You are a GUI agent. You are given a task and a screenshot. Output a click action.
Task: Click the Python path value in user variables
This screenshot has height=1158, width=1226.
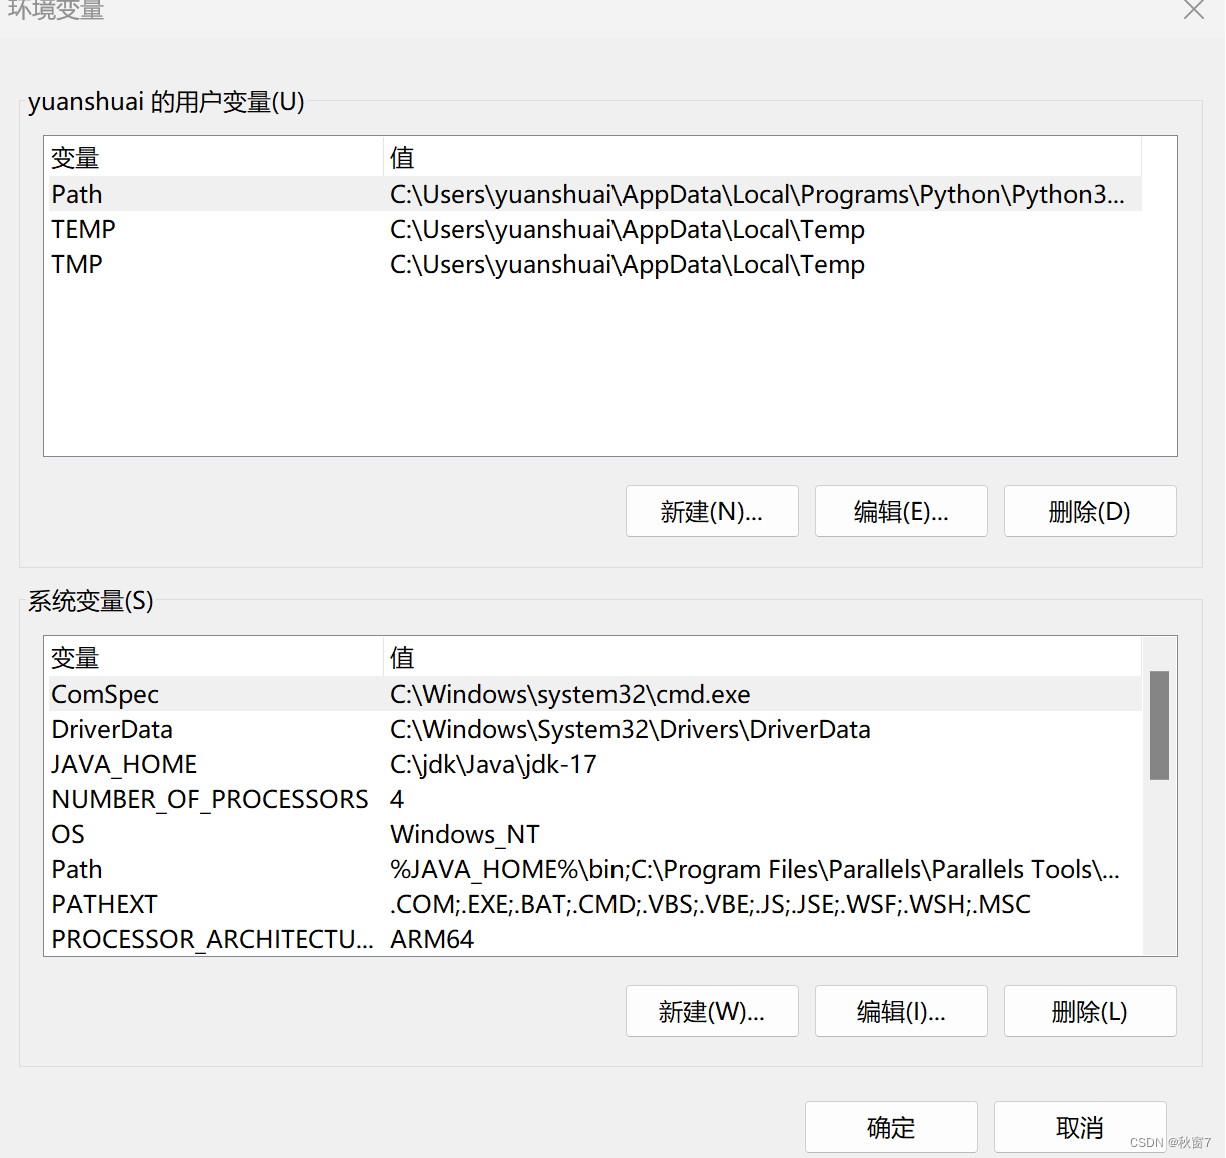[x=757, y=194]
